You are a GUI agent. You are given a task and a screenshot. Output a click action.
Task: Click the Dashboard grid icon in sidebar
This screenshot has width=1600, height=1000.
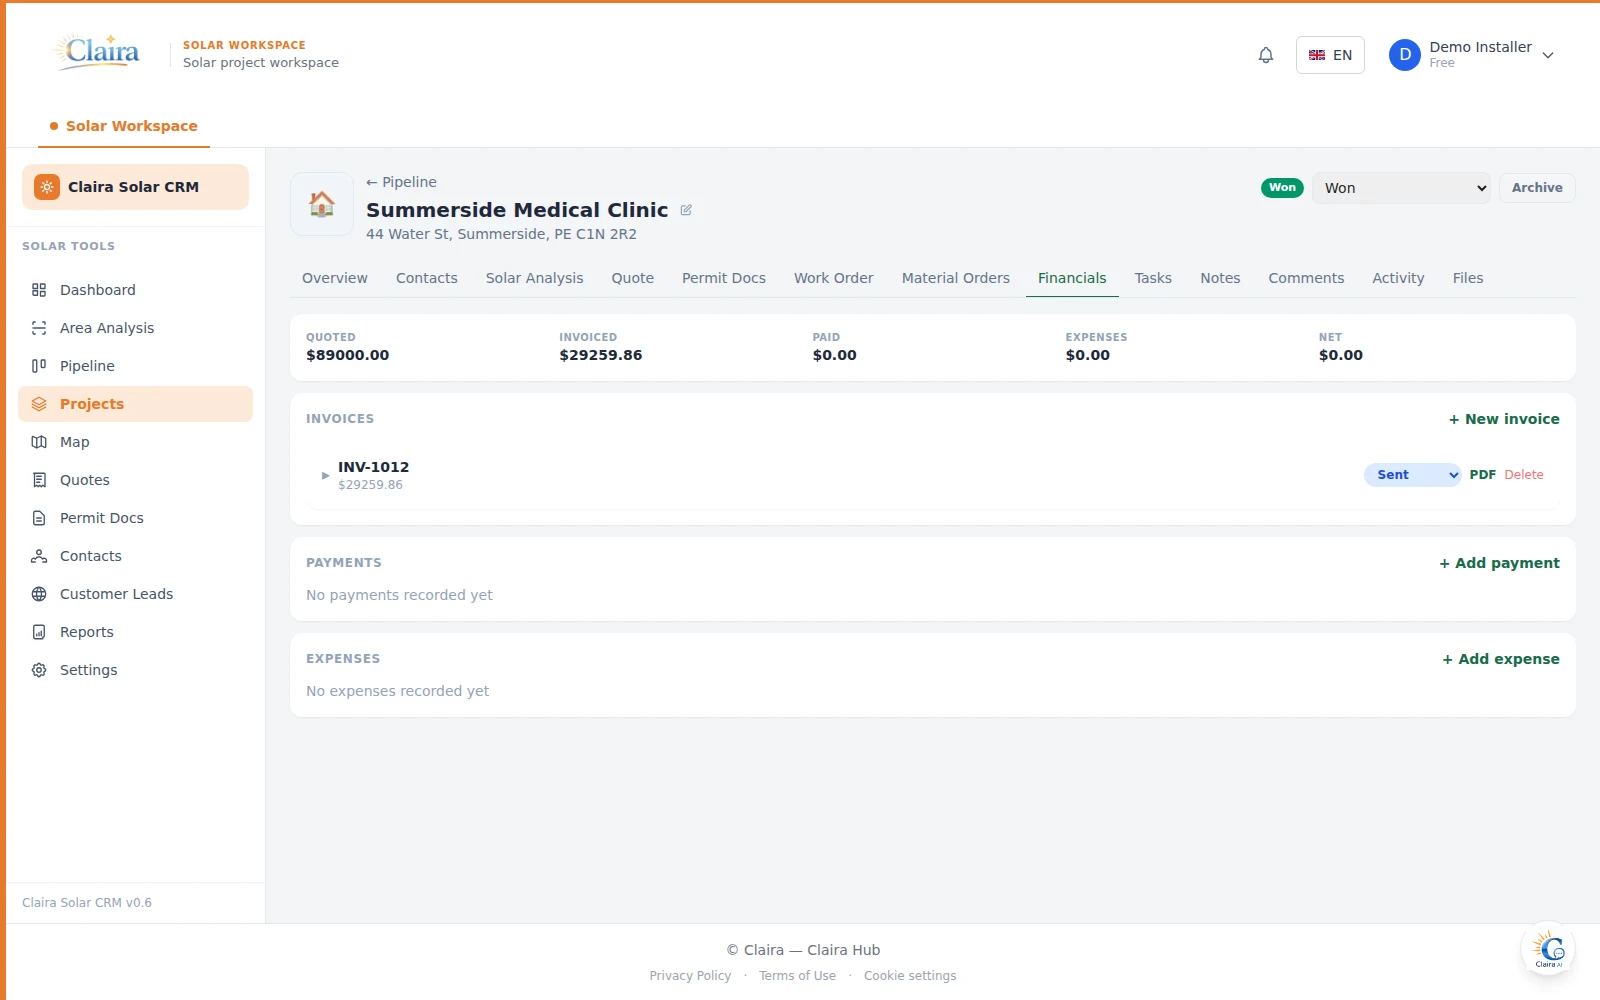point(39,290)
